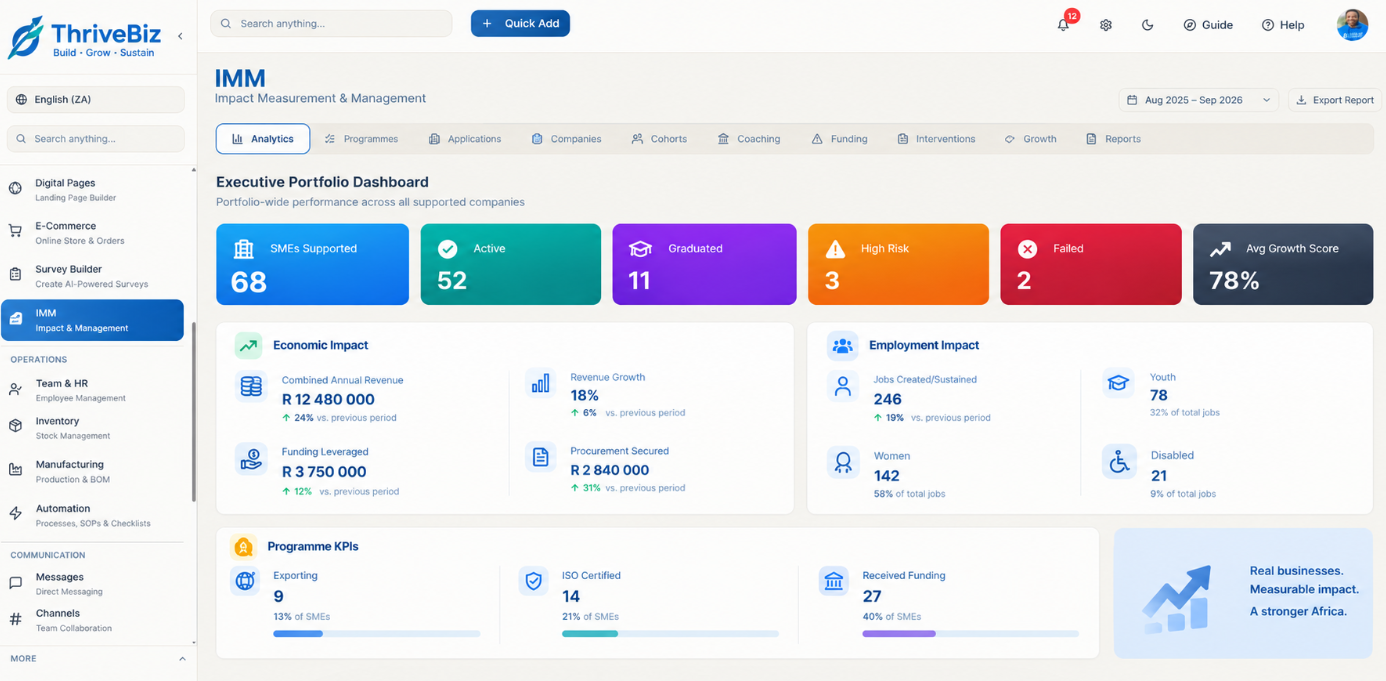Screen dimensions: 1386x681
Task: Click the Jobs Created/Sustained person icon
Action: (x=843, y=386)
